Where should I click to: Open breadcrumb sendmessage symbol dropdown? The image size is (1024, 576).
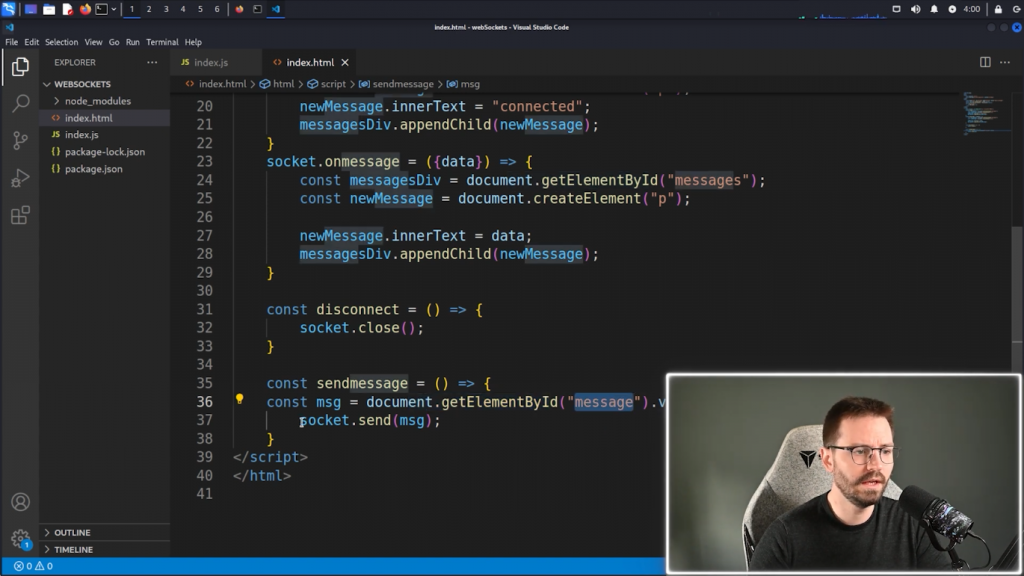point(396,84)
